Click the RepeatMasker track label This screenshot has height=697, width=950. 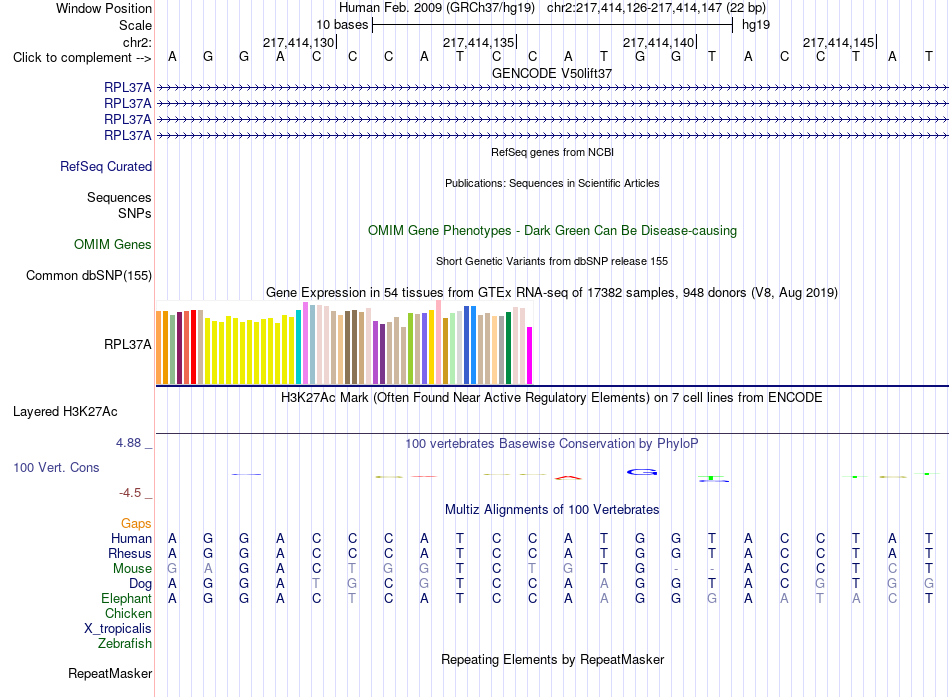click(x=110, y=673)
